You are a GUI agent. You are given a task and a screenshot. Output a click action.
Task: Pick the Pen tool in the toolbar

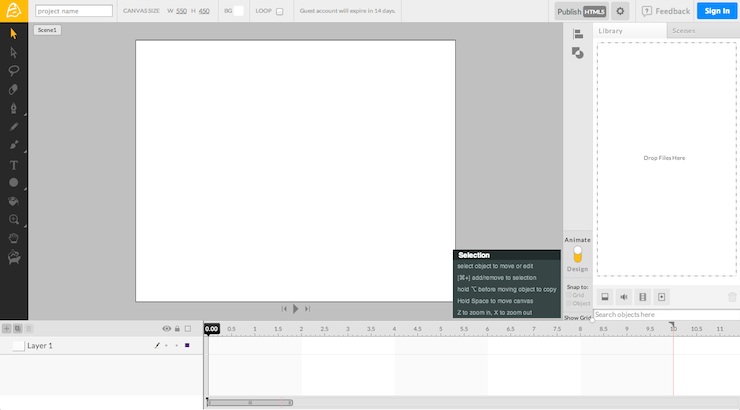(14, 108)
